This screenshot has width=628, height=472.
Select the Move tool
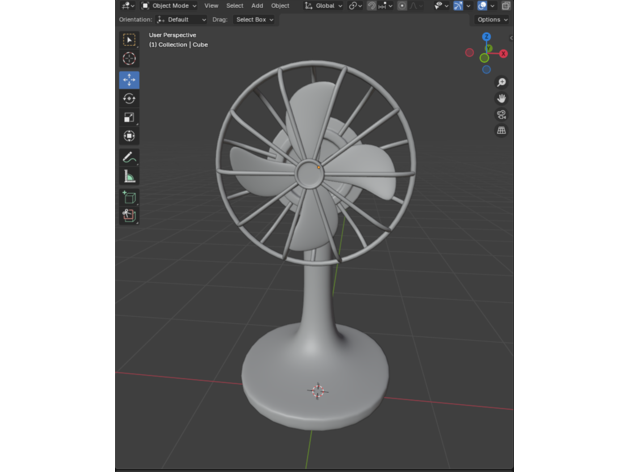point(129,79)
